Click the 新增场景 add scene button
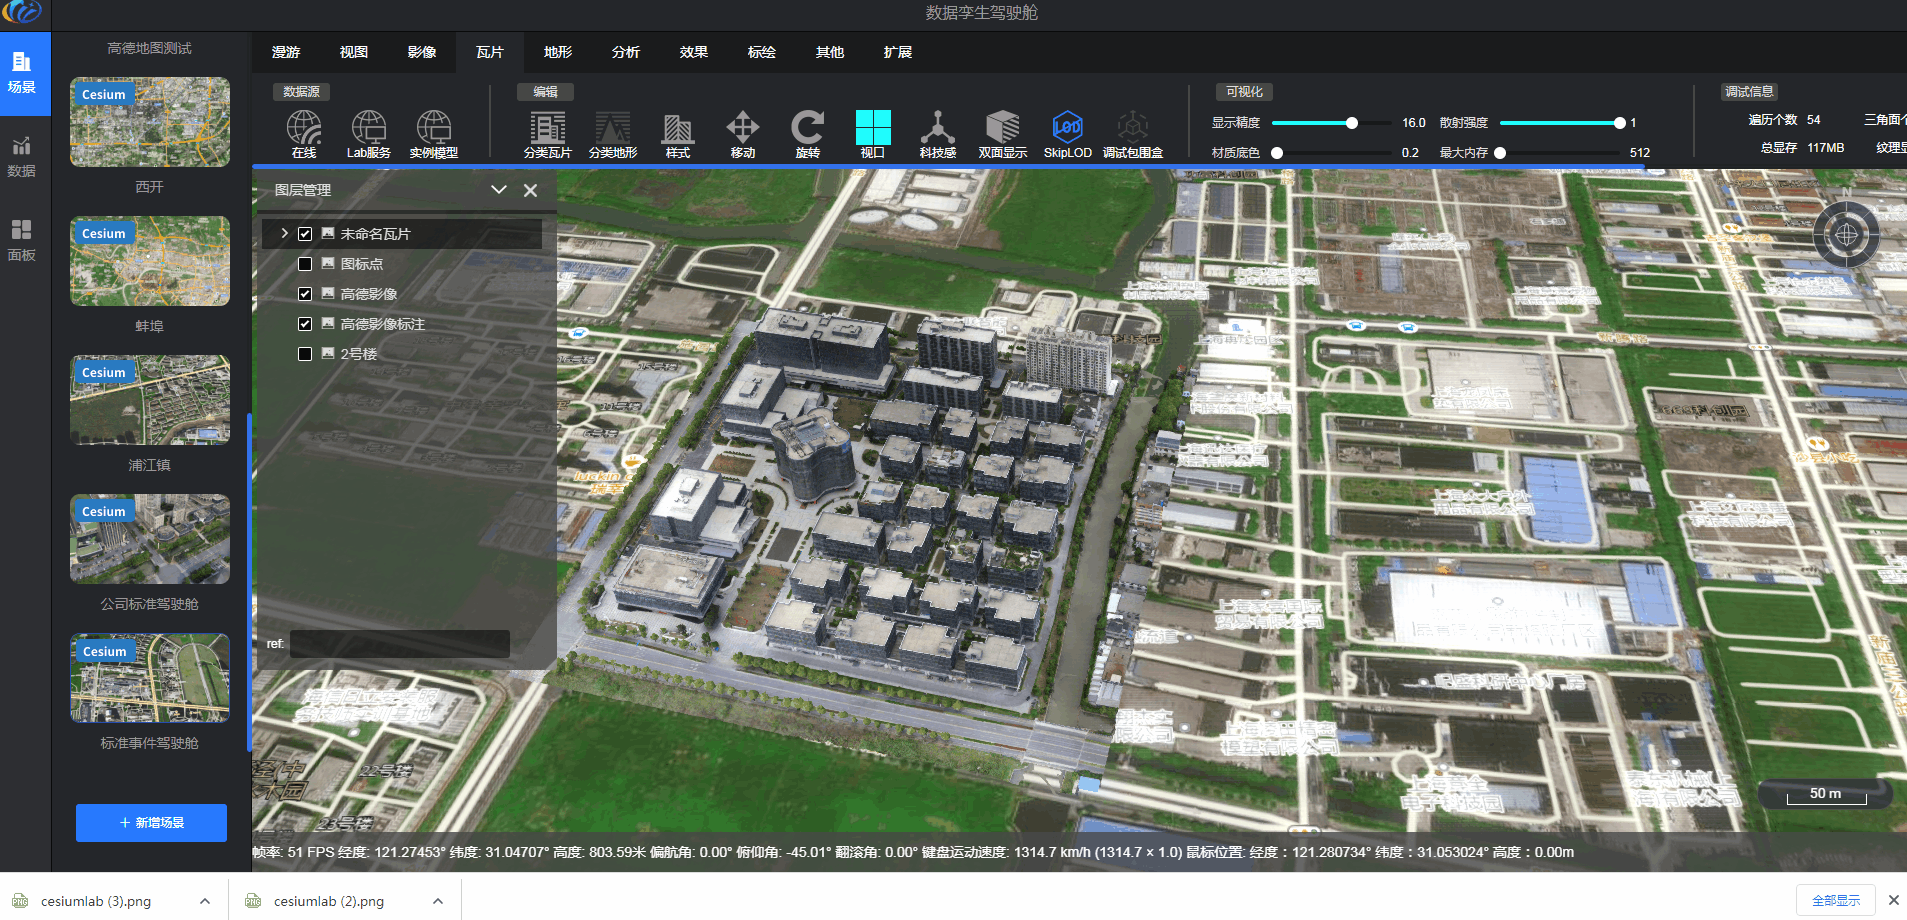Viewport: 1907px width, 920px height. 151,822
